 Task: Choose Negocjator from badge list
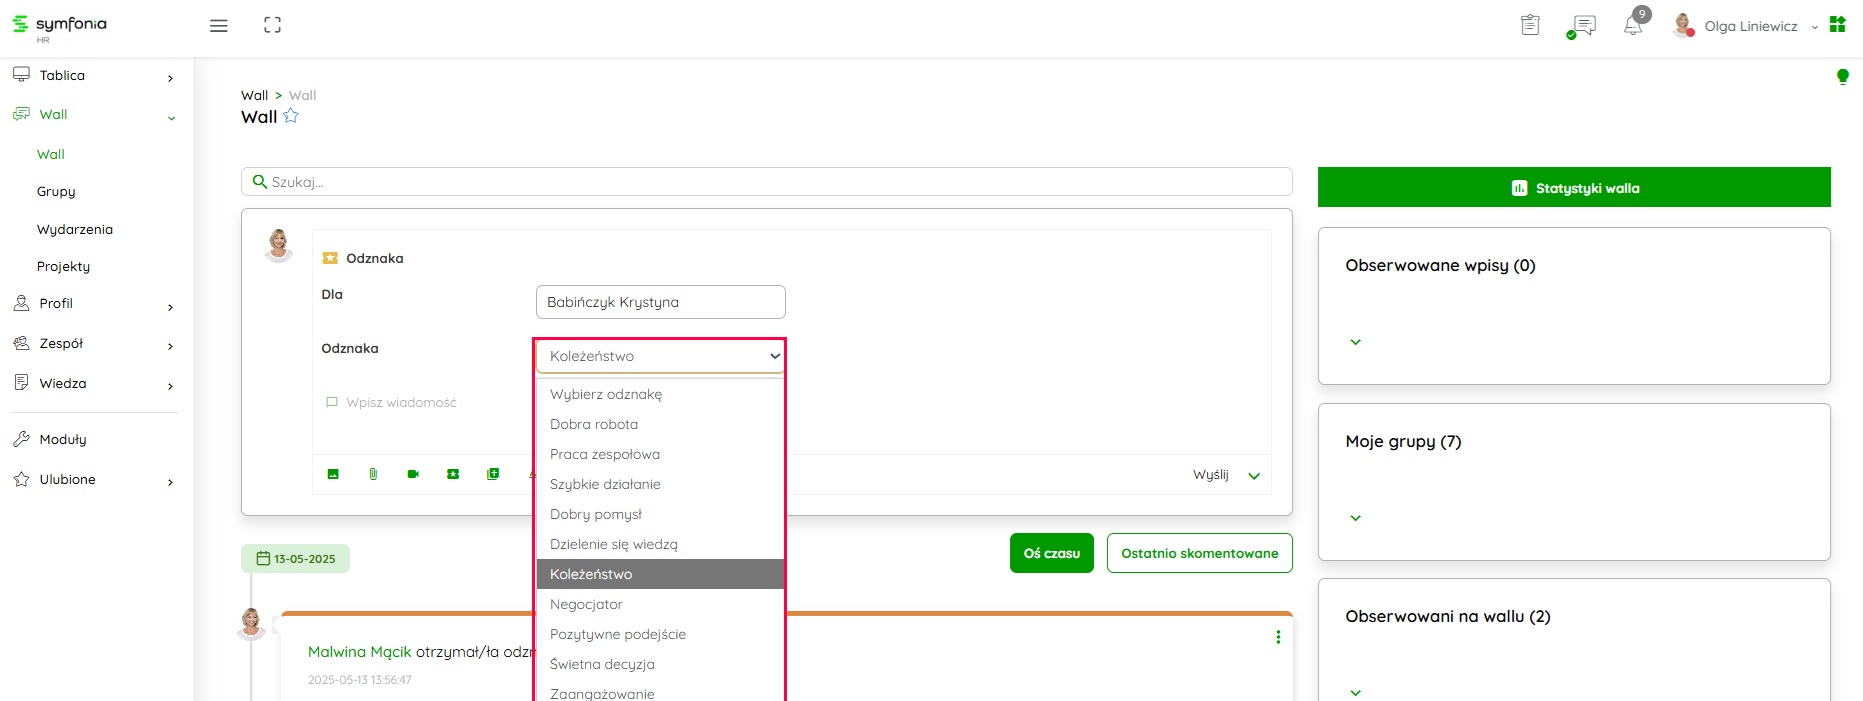point(586,604)
